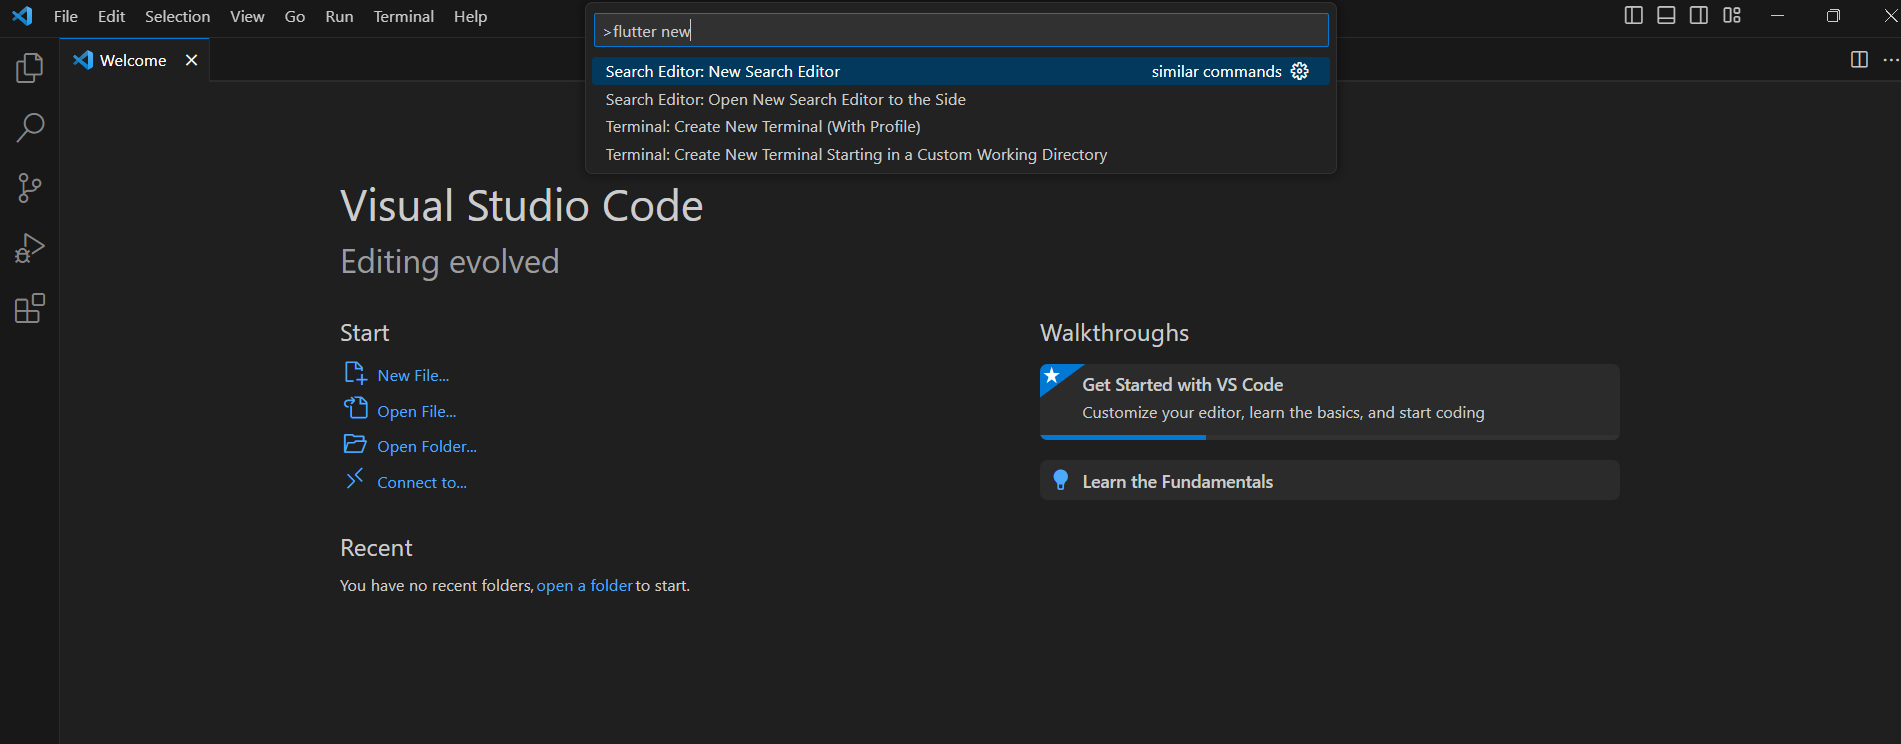Select 'Search Editor: New Search Editor' command
1901x744 pixels.
(x=961, y=71)
